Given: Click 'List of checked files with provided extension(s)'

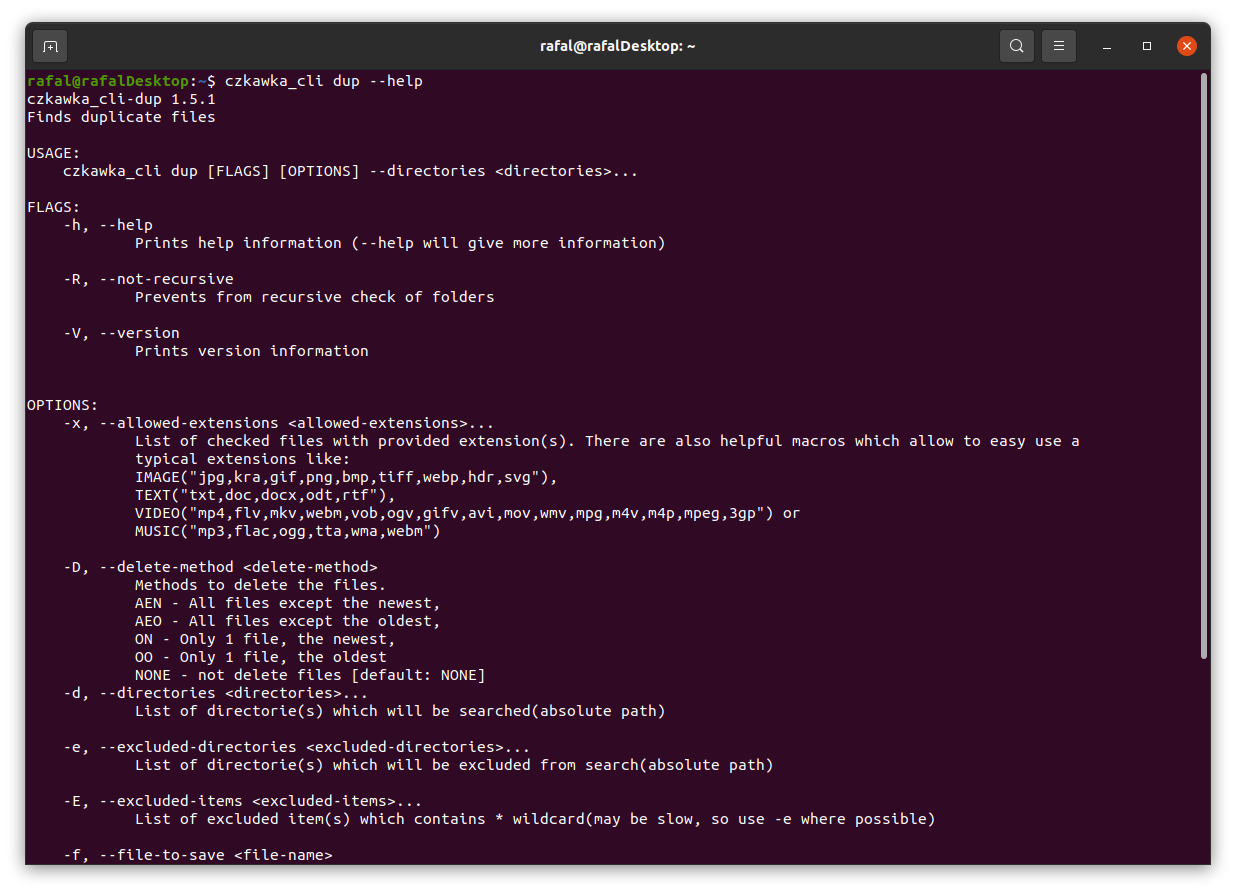Looking at the screenshot, I should (355, 441).
